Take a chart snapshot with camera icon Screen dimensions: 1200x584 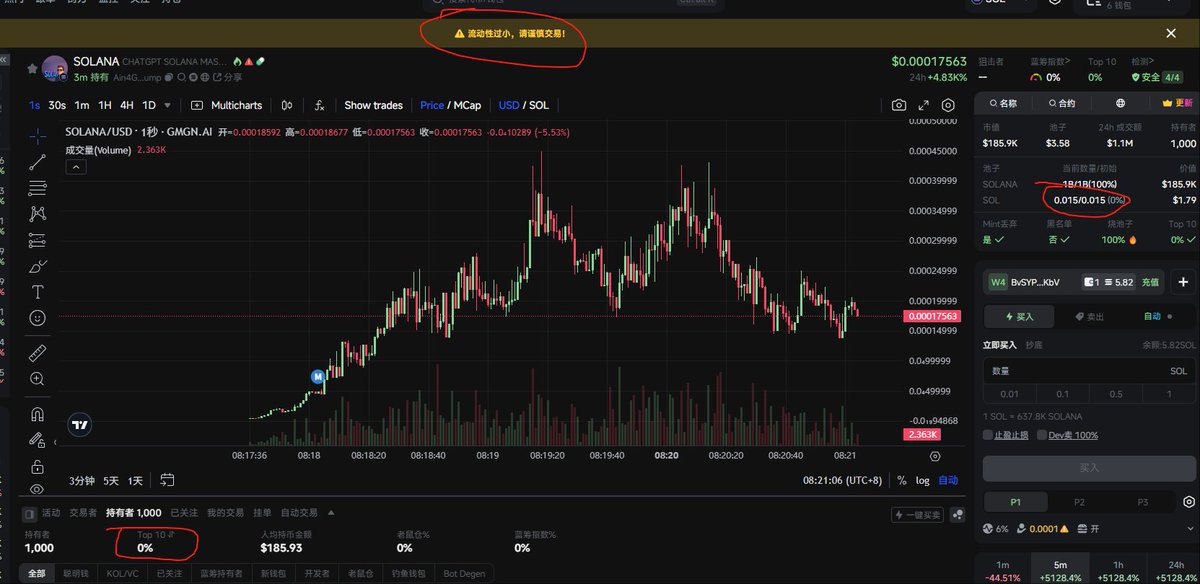899,105
